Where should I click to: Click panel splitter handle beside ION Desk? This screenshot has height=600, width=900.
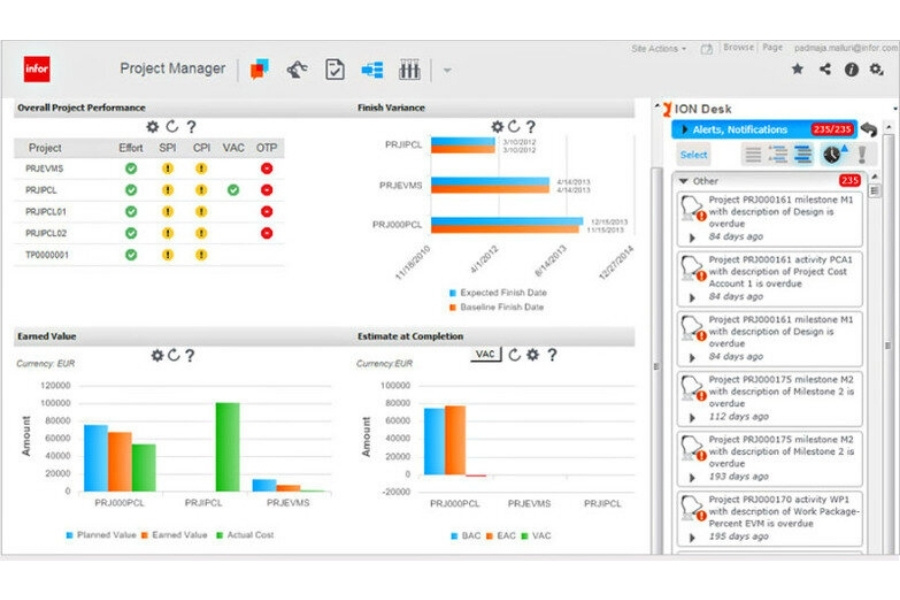click(x=656, y=366)
